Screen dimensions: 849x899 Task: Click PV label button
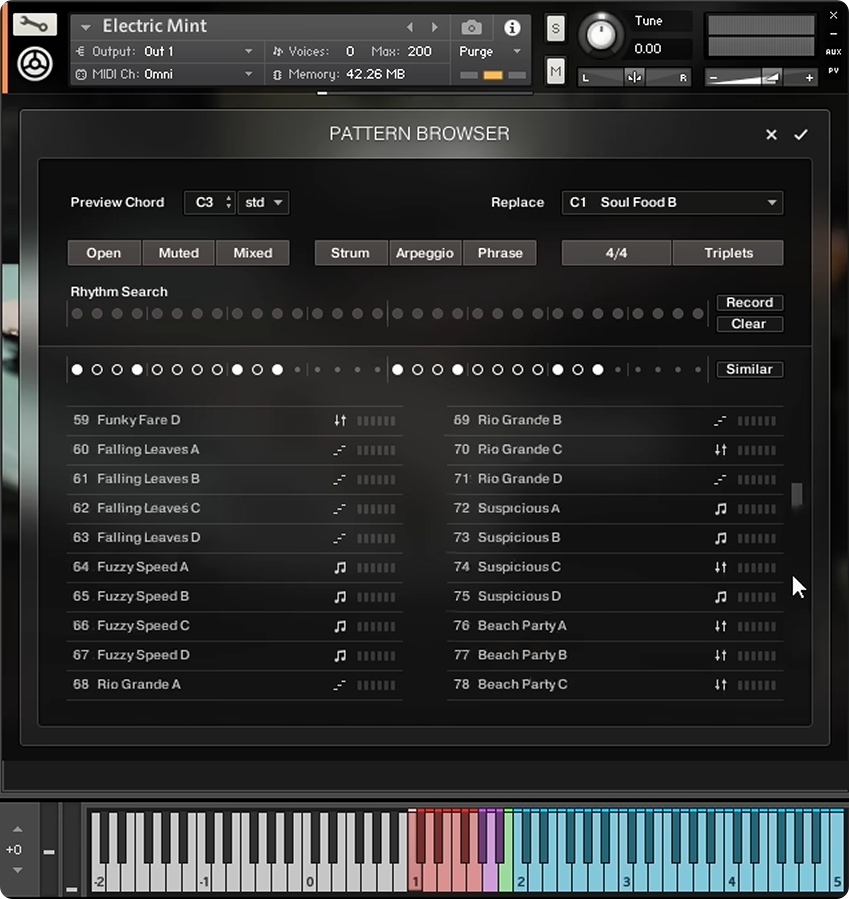pyautogui.click(x=833, y=71)
